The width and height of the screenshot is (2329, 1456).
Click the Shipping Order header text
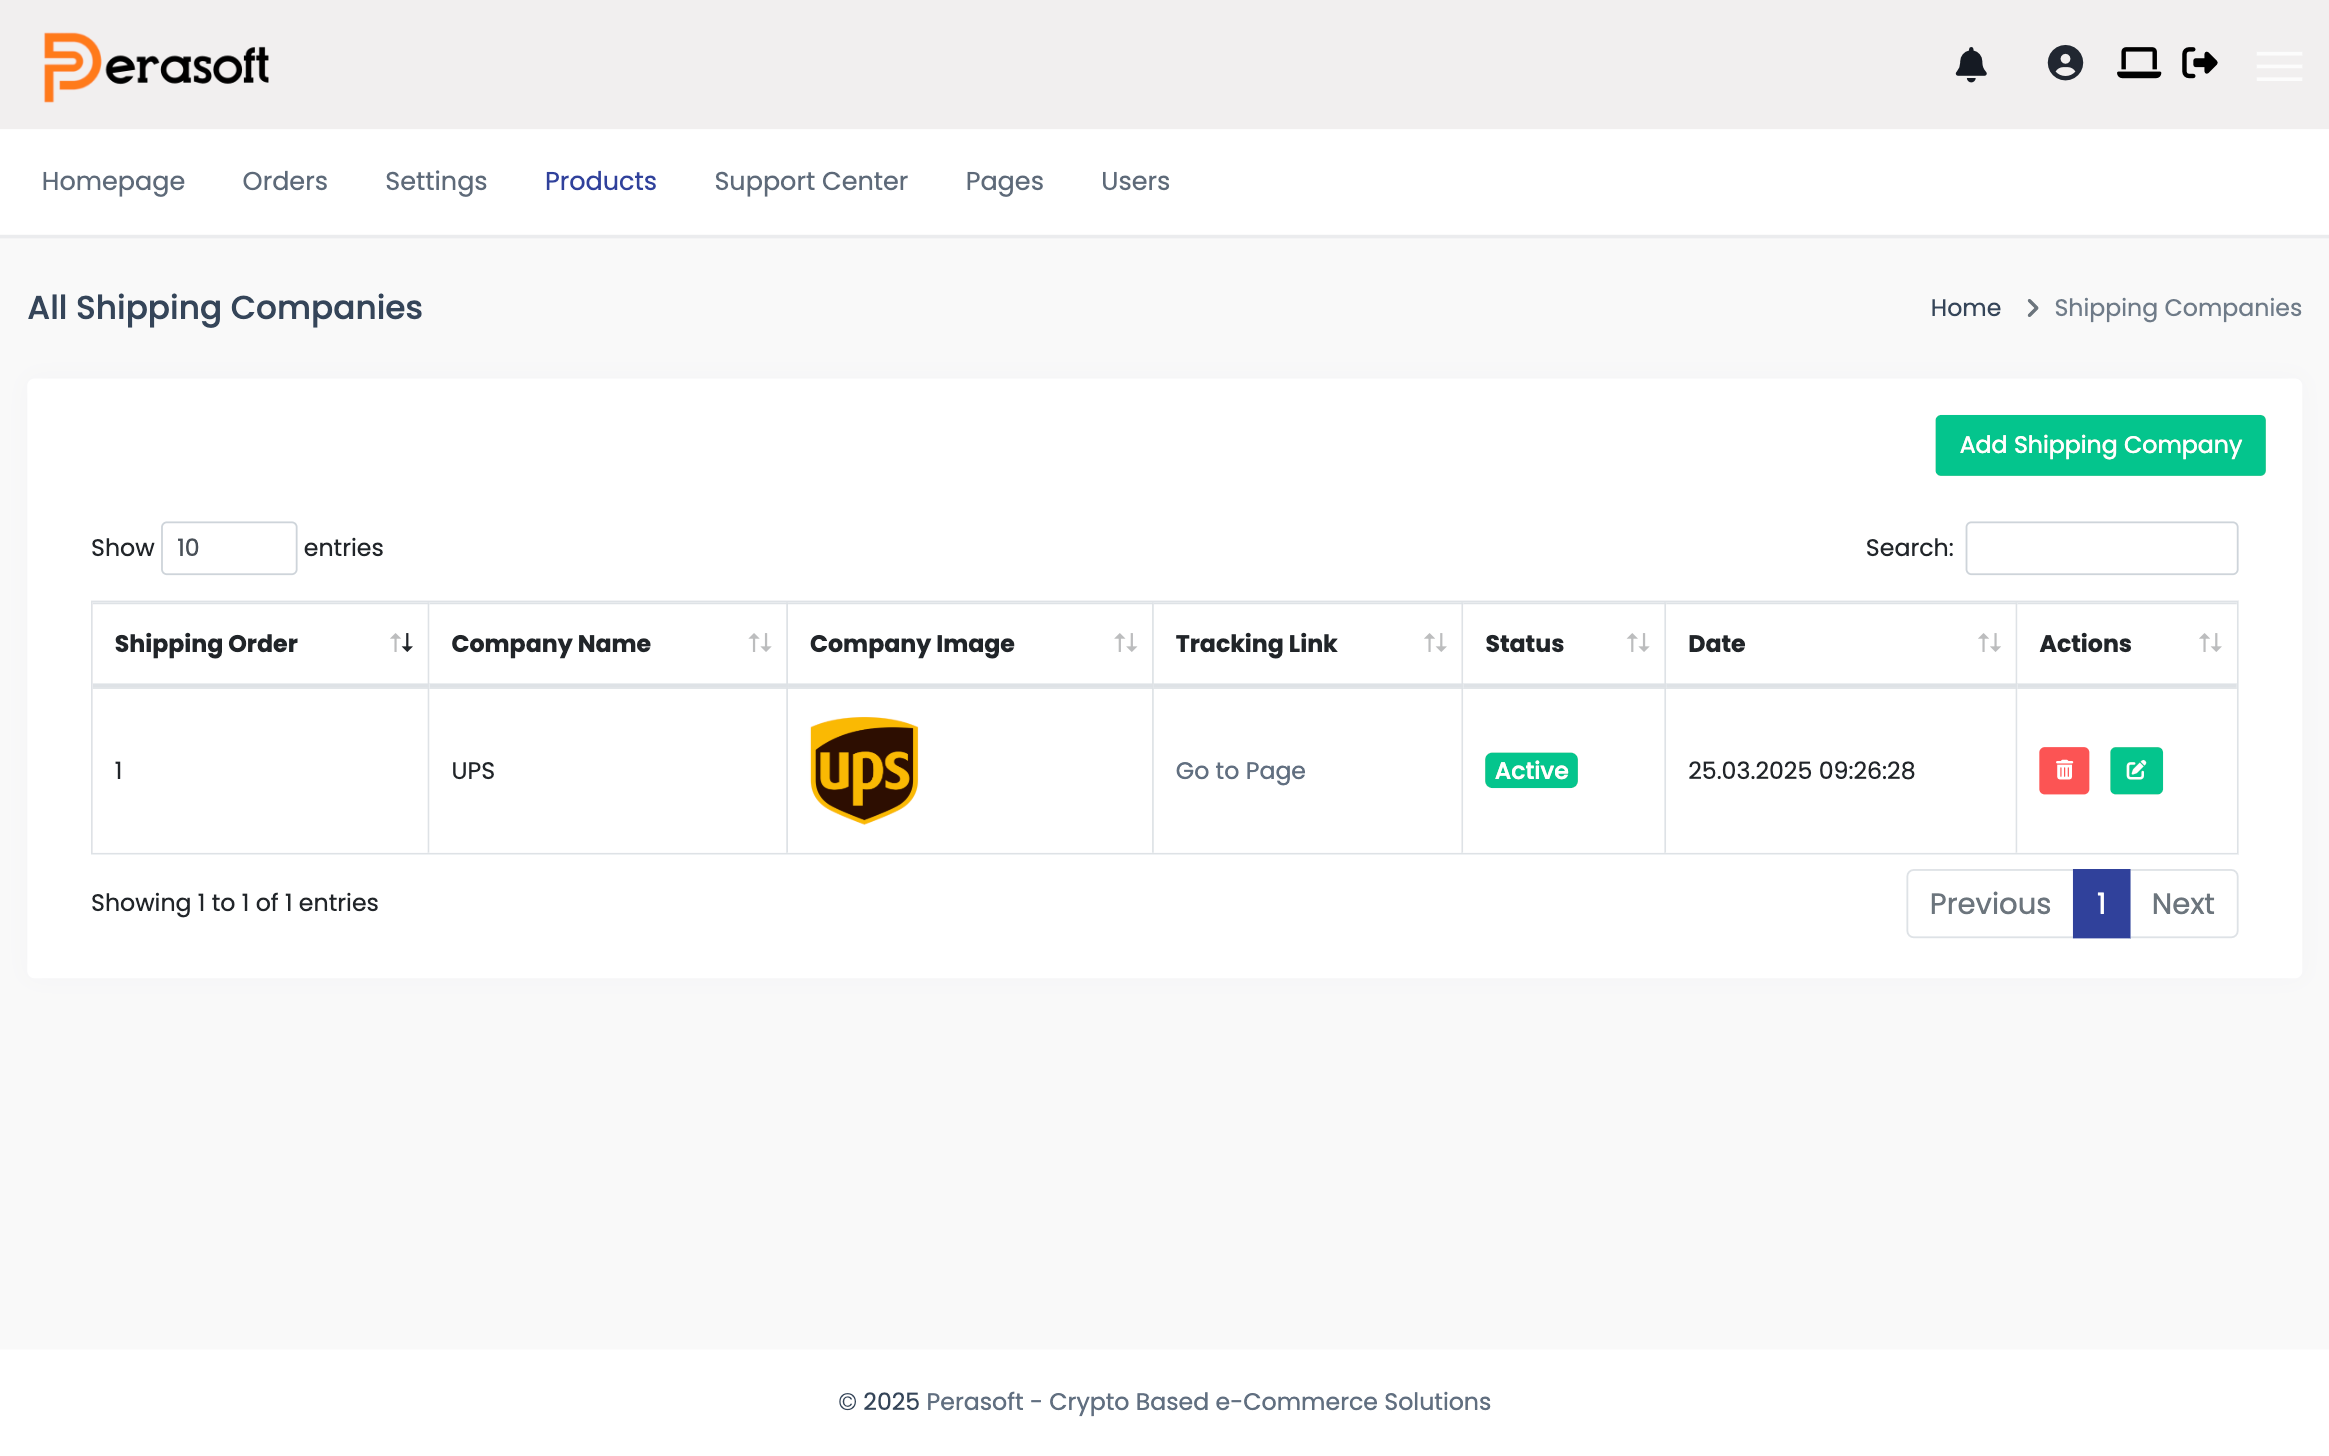pos(206,644)
